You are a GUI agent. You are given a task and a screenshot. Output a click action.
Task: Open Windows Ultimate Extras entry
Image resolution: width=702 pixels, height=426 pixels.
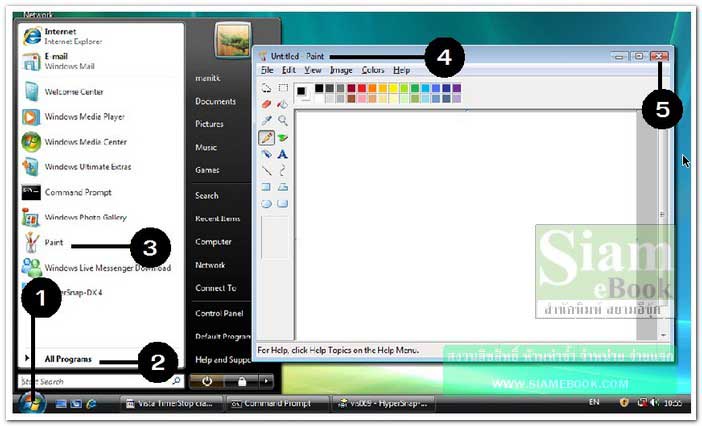tap(77, 167)
